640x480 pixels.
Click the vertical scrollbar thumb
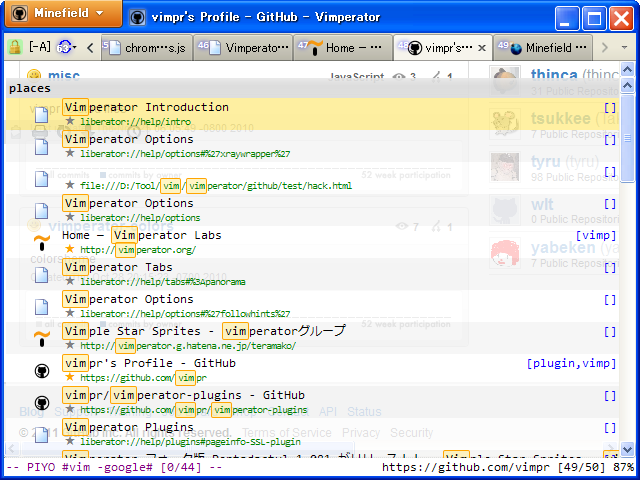pyautogui.click(x=627, y=138)
